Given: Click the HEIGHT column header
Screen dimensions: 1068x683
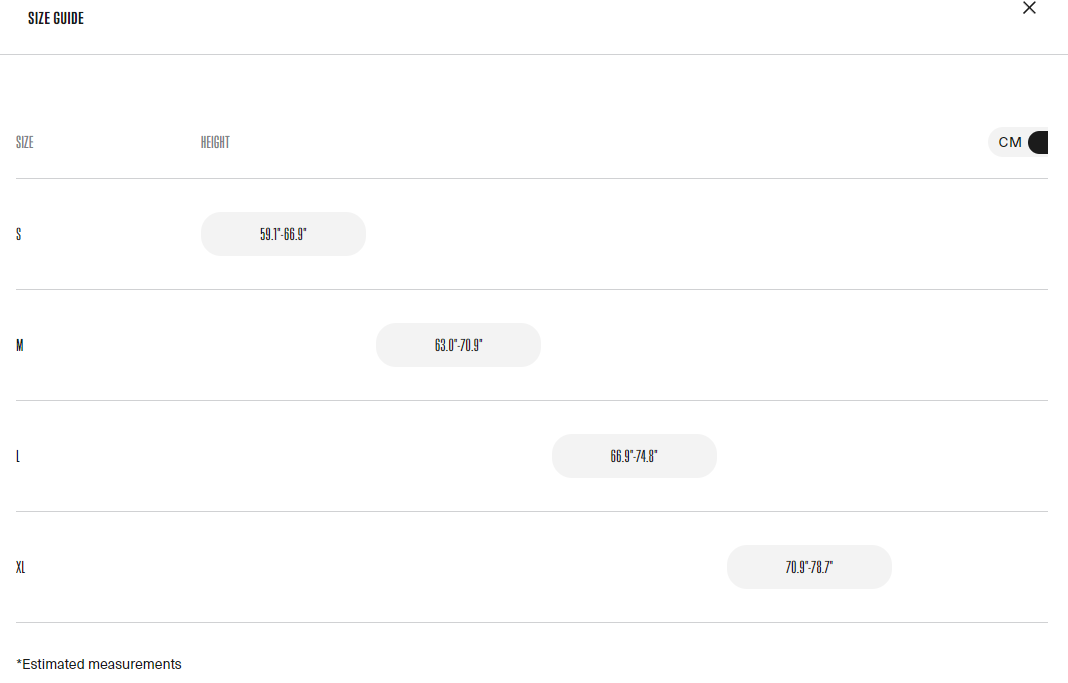Looking at the screenshot, I should pyautogui.click(x=215, y=143).
